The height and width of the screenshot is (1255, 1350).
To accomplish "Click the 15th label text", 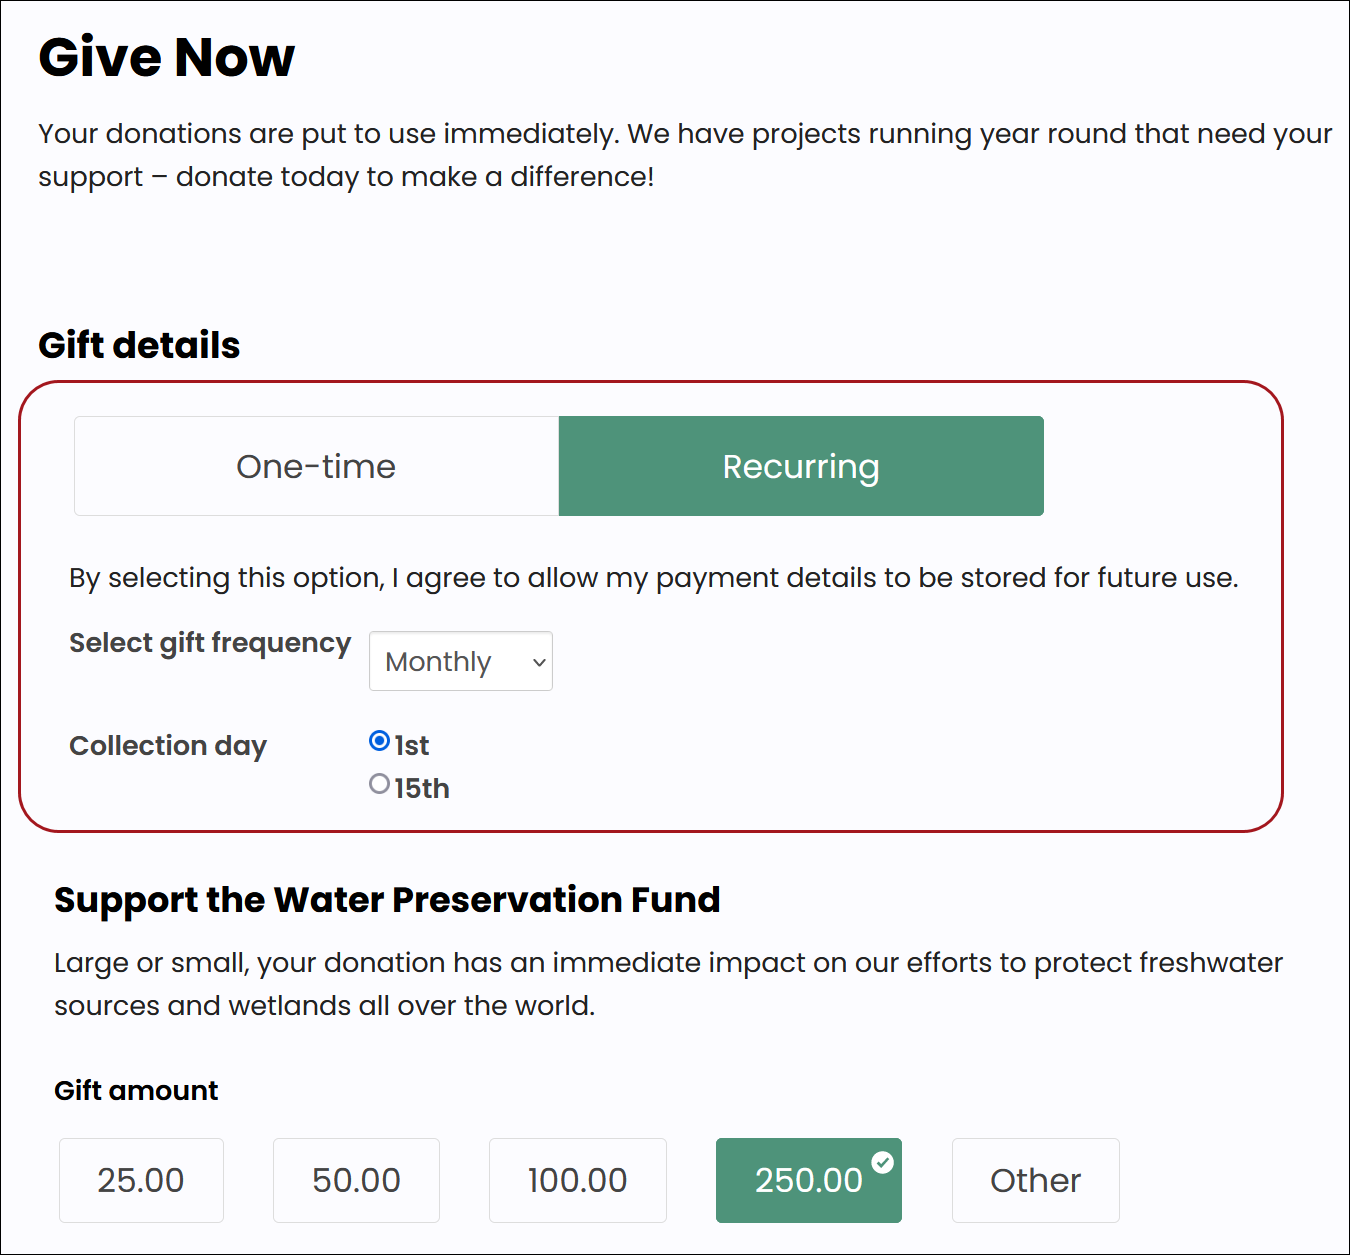I will (x=421, y=789).
